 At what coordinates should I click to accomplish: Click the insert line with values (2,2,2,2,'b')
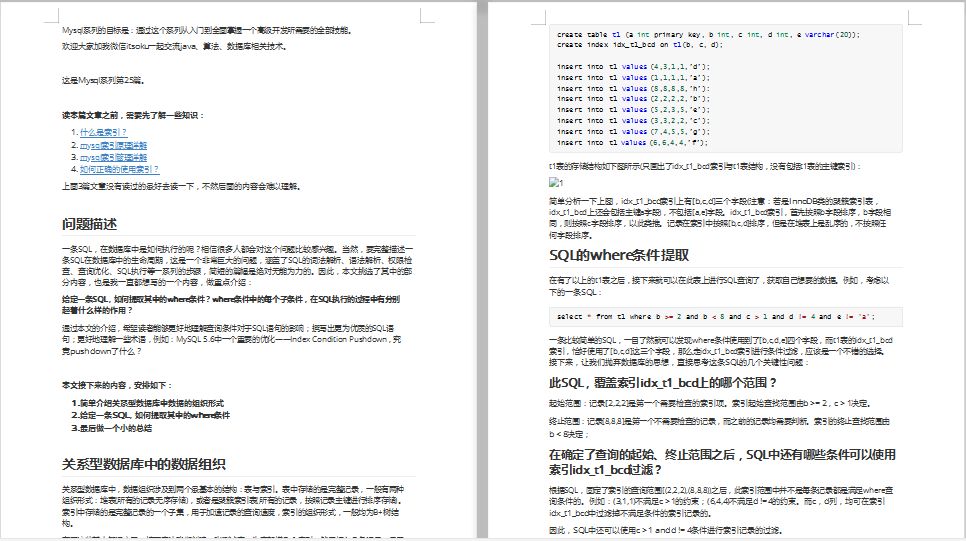[633, 99]
